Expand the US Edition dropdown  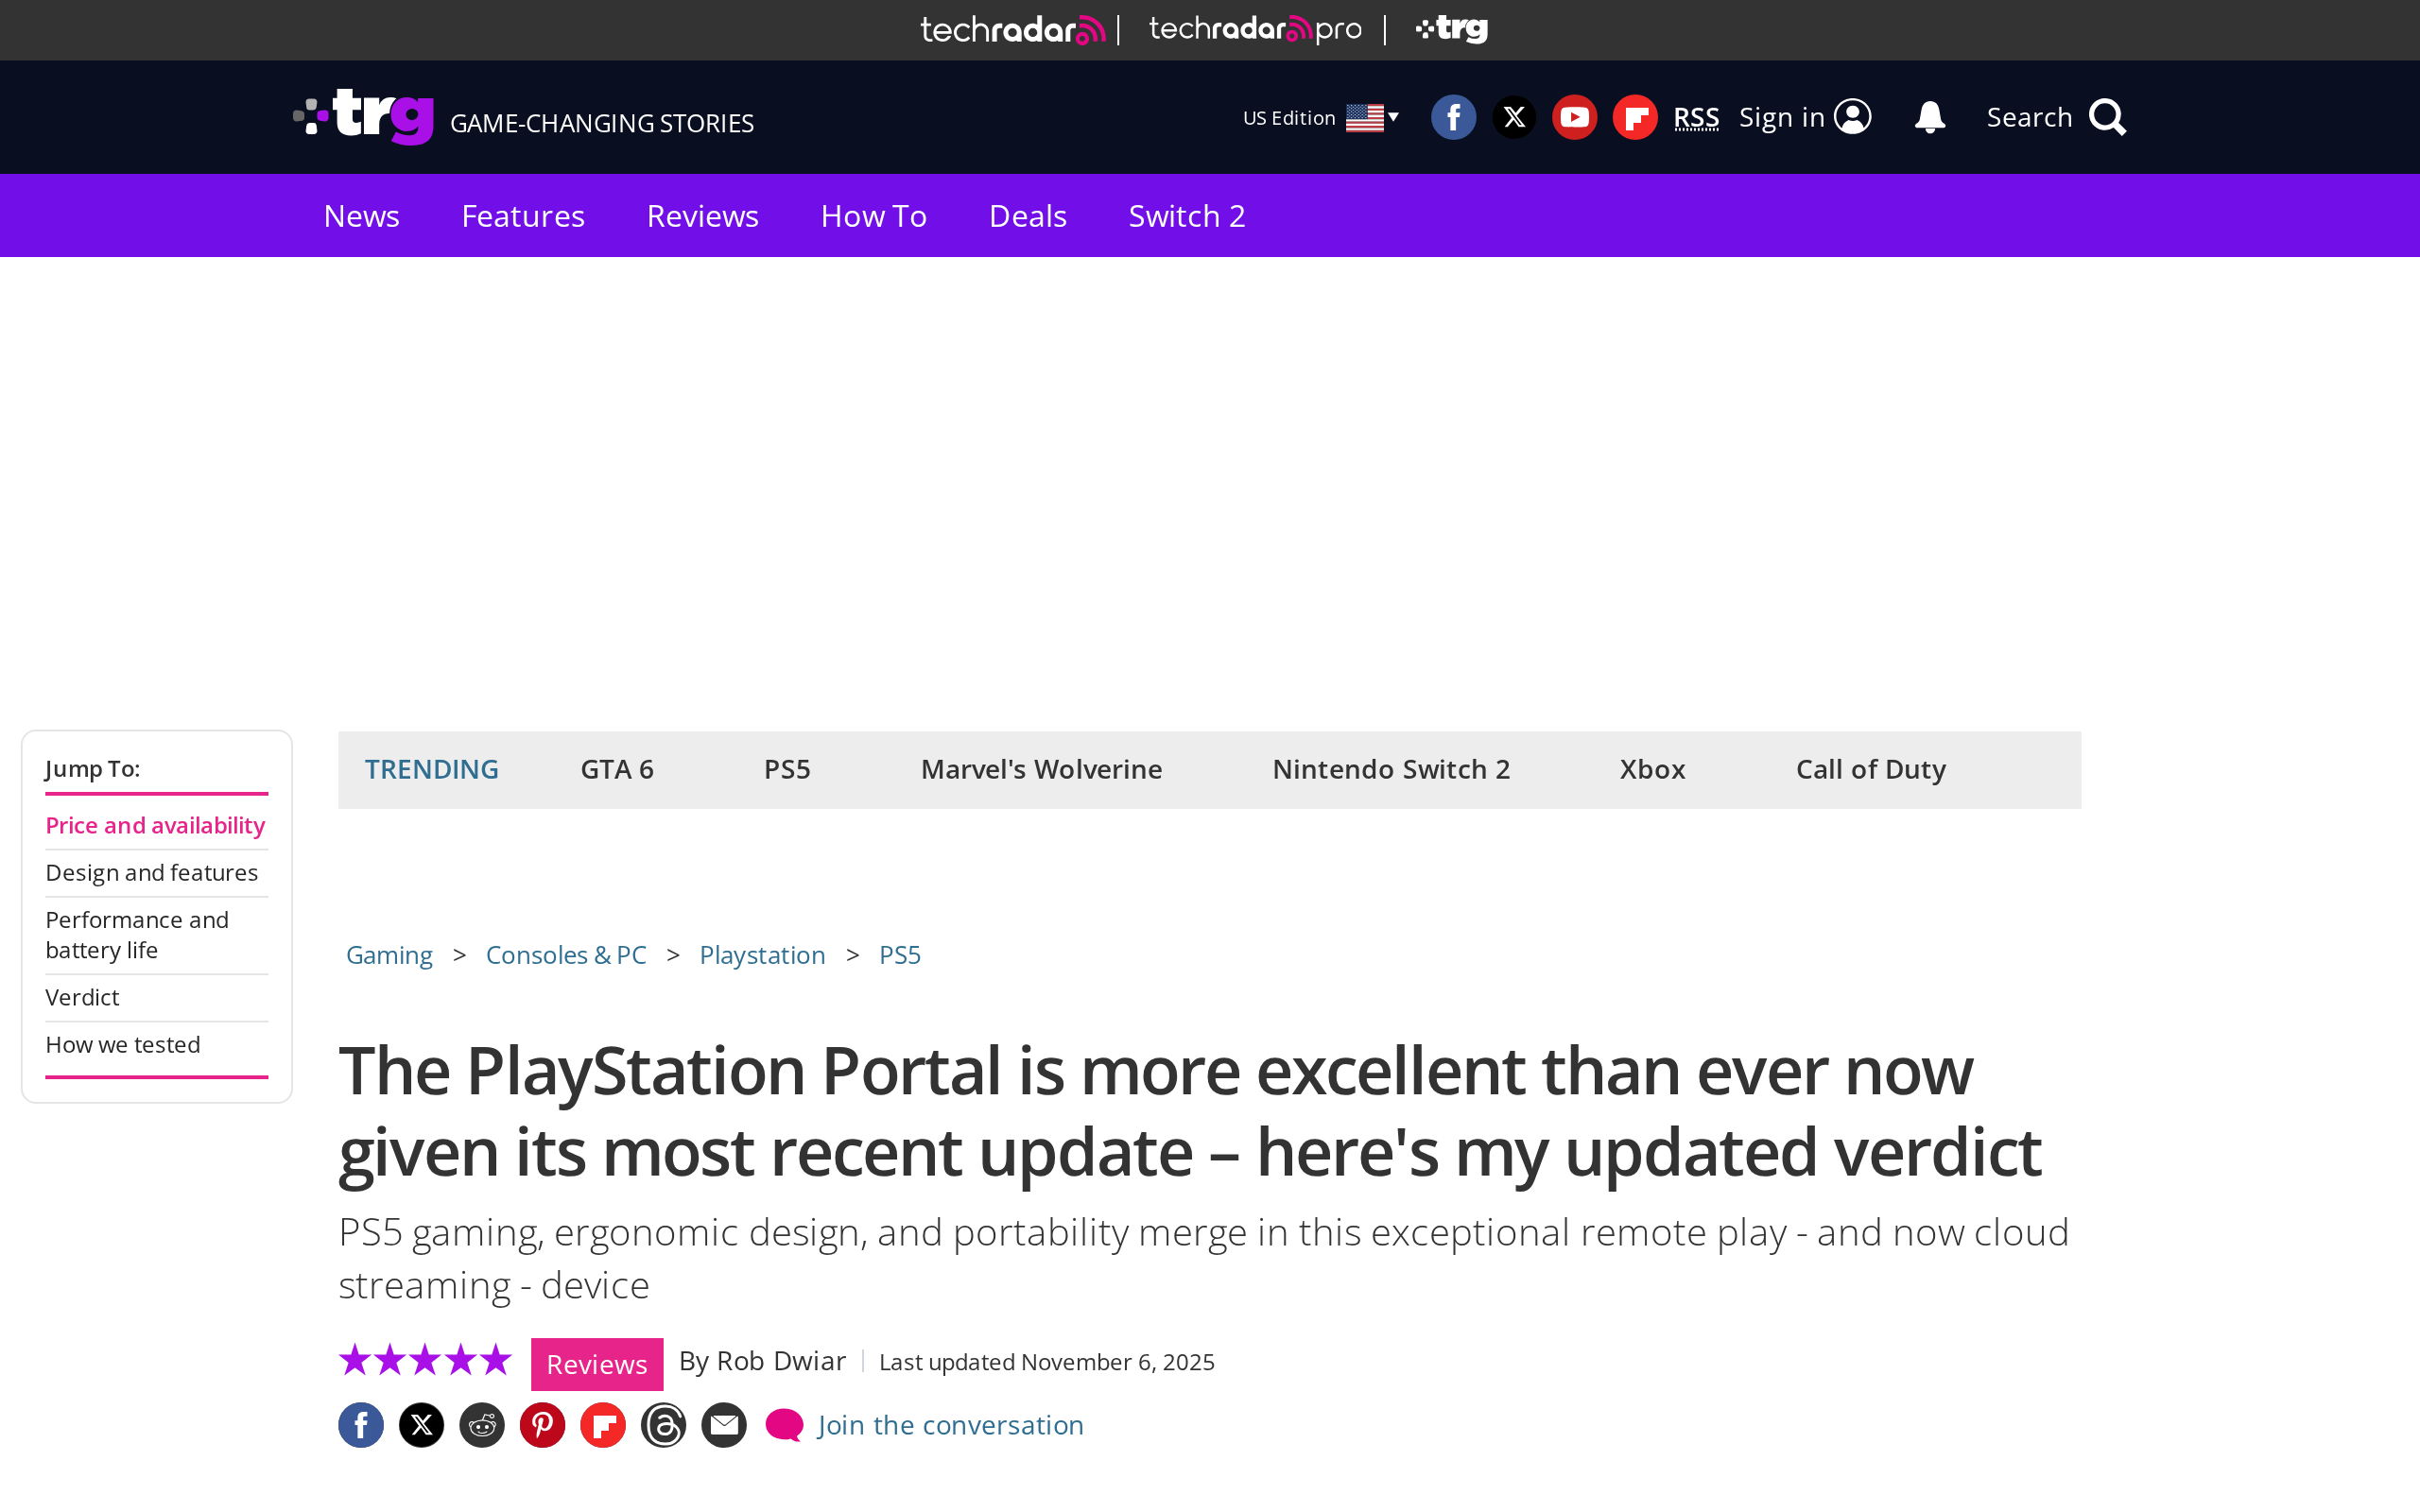click(x=1320, y=118)
